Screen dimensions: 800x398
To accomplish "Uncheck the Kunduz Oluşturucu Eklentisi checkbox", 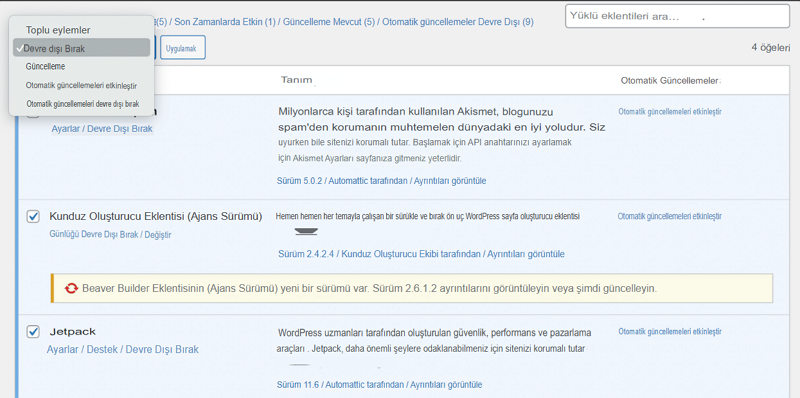I will 33,217.
